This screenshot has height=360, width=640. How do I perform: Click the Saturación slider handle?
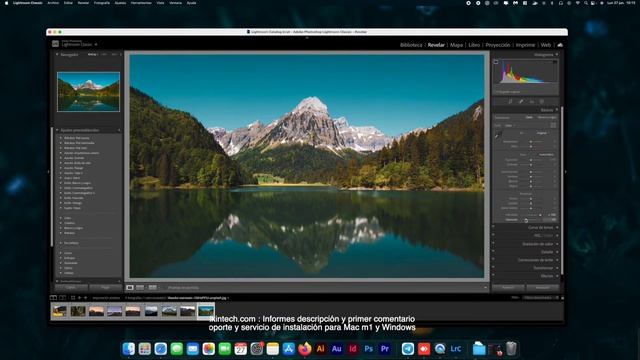point(527,220)
